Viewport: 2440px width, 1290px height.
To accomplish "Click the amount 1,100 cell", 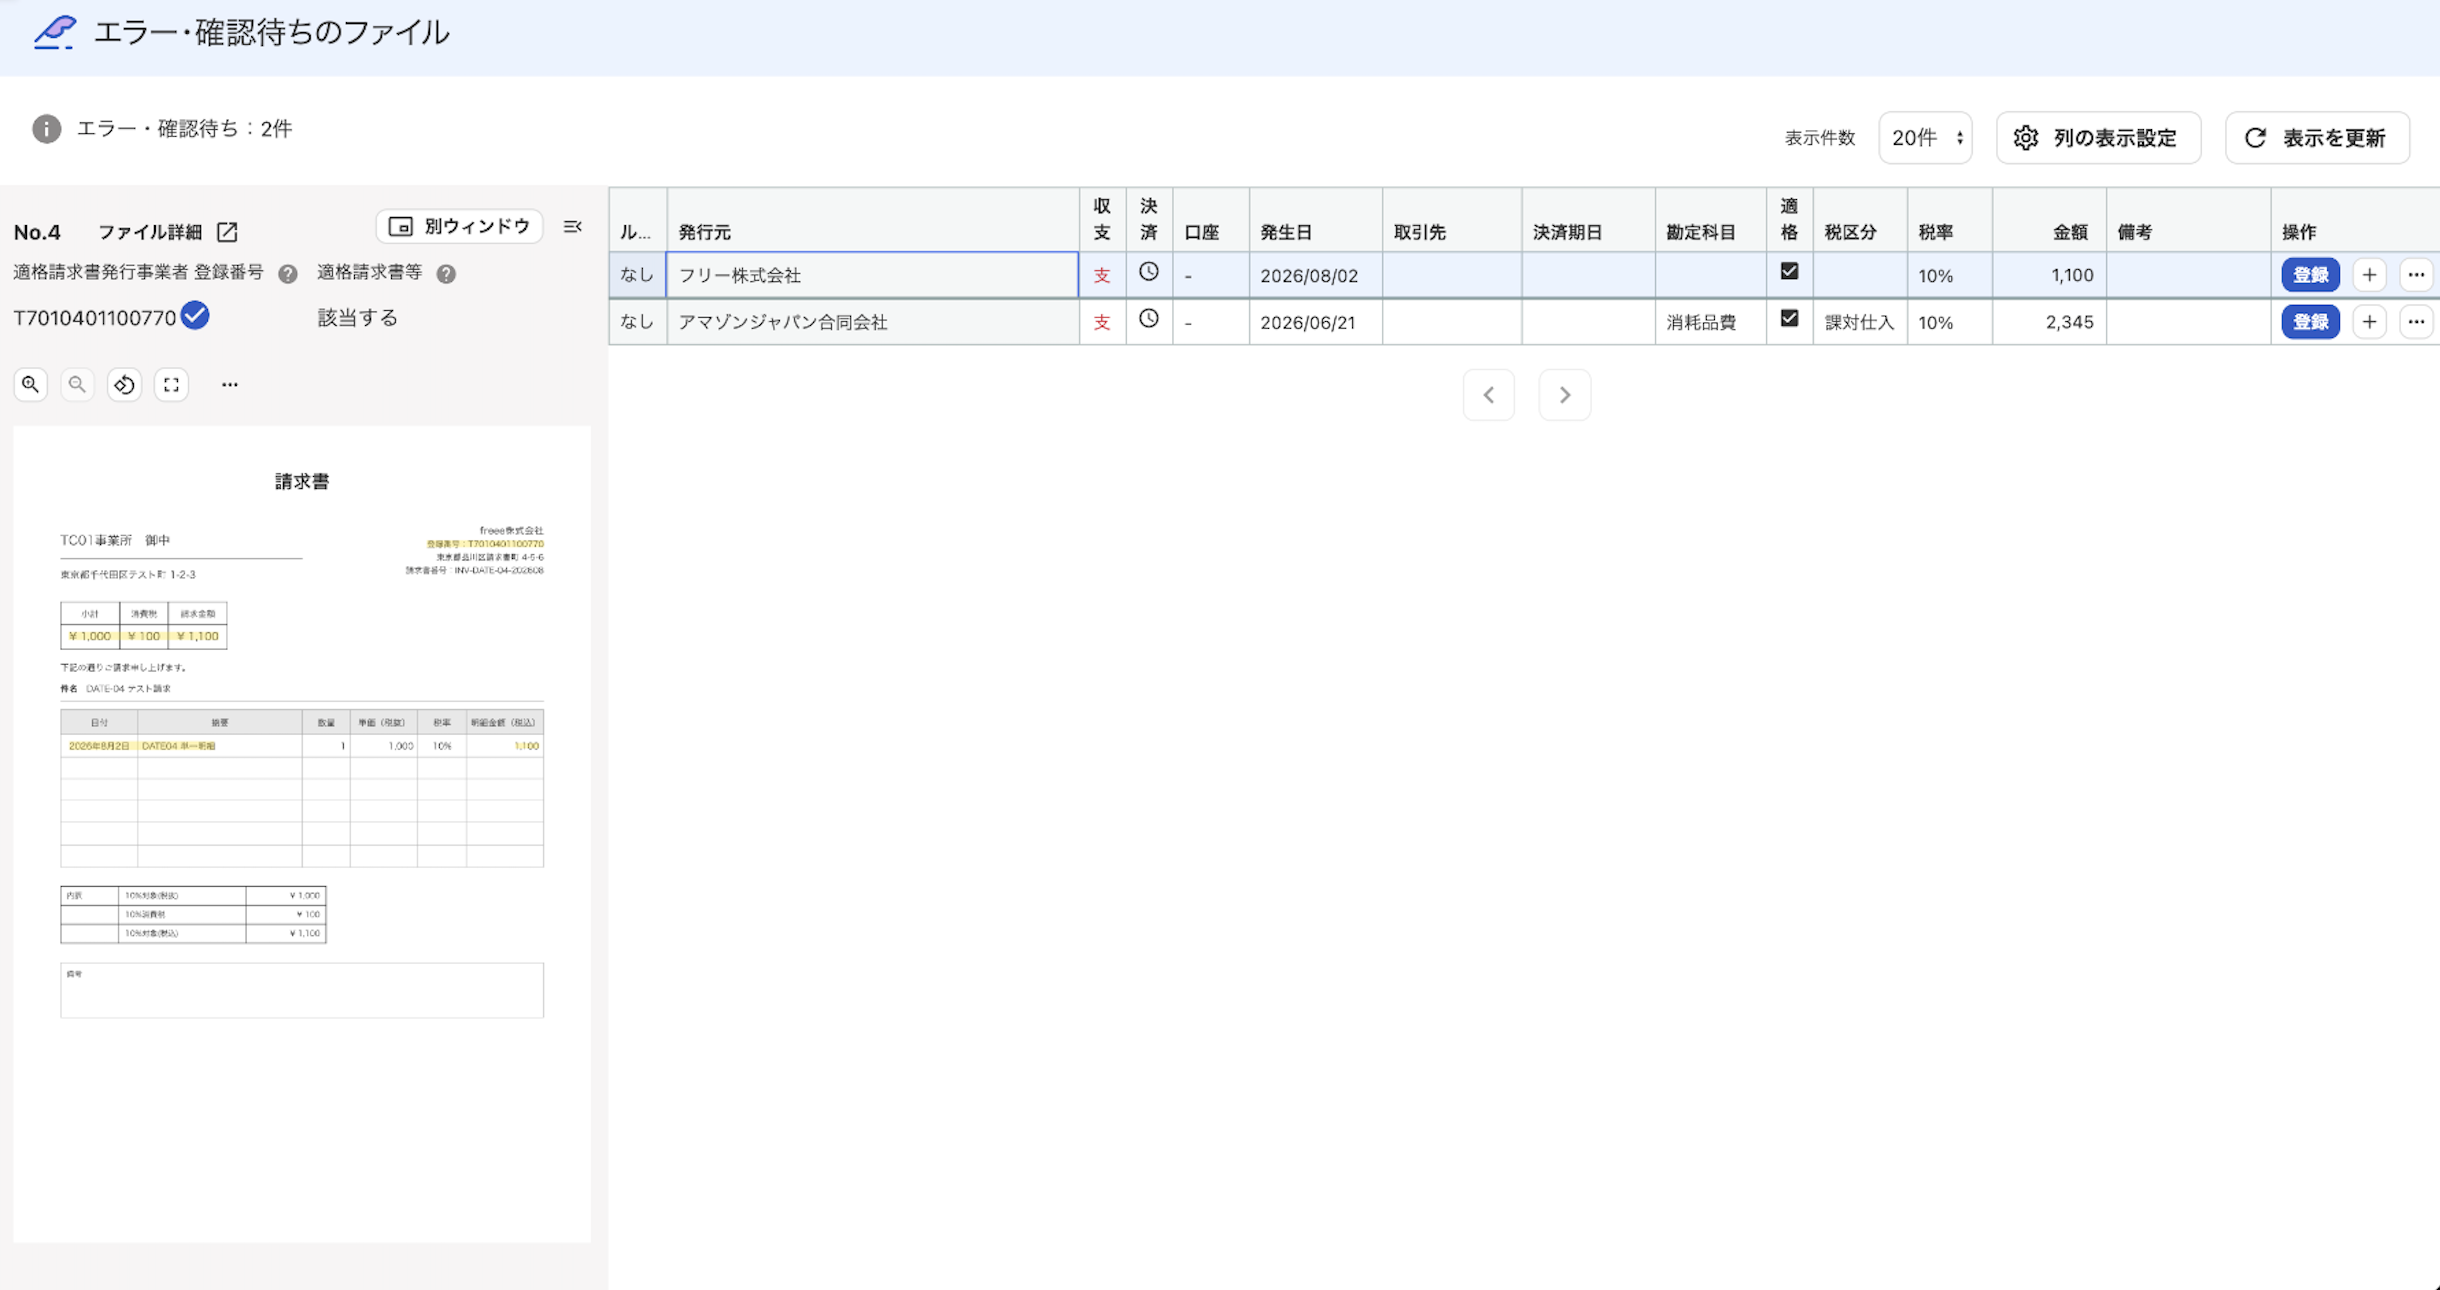I will pos(2049,275).
